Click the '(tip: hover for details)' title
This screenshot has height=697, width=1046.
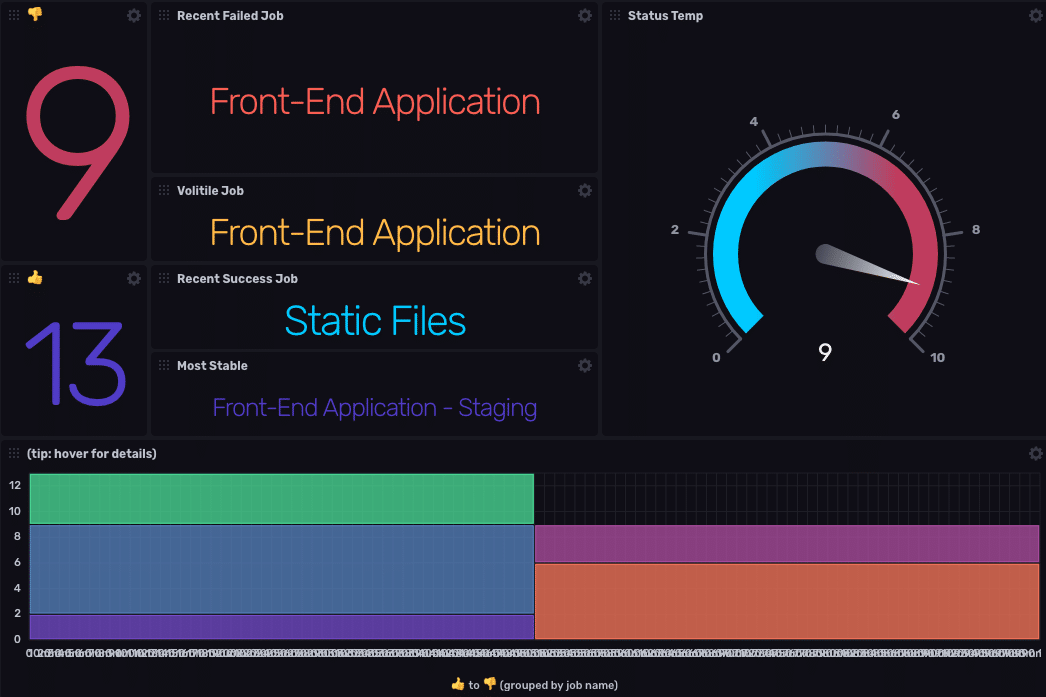pyautogui.click(x=91, y=454)
